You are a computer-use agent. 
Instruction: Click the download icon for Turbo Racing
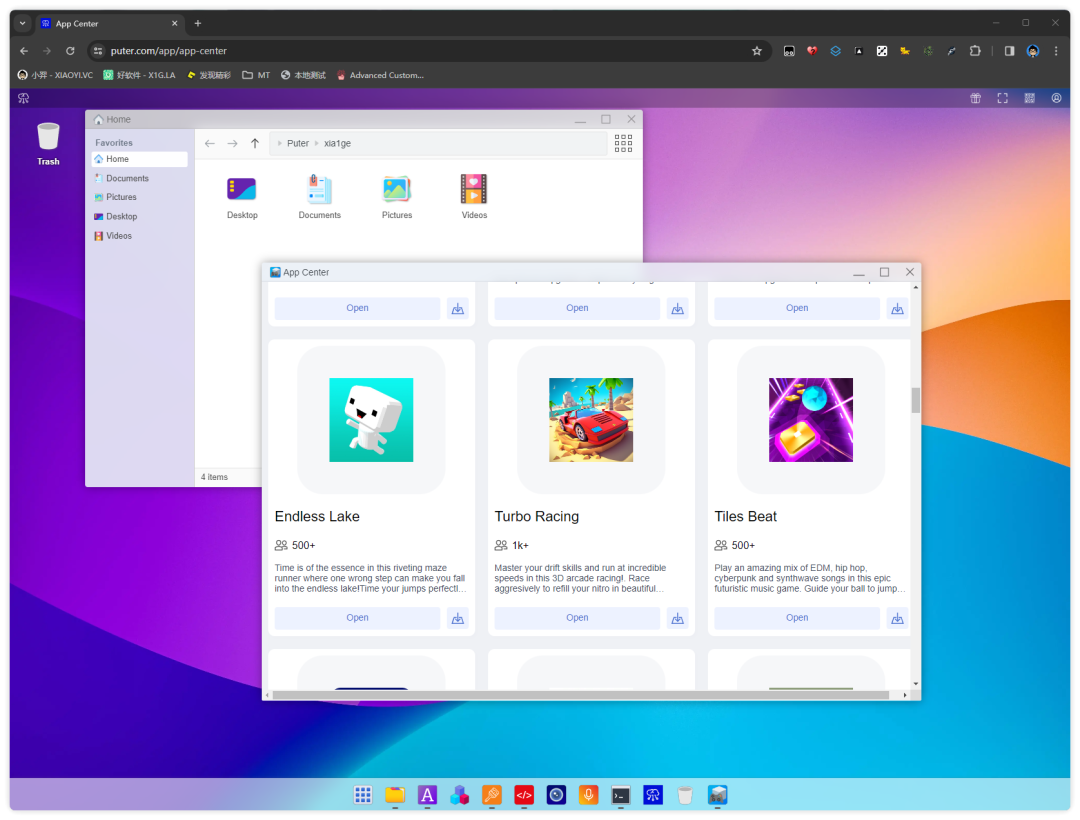point(678,618)
